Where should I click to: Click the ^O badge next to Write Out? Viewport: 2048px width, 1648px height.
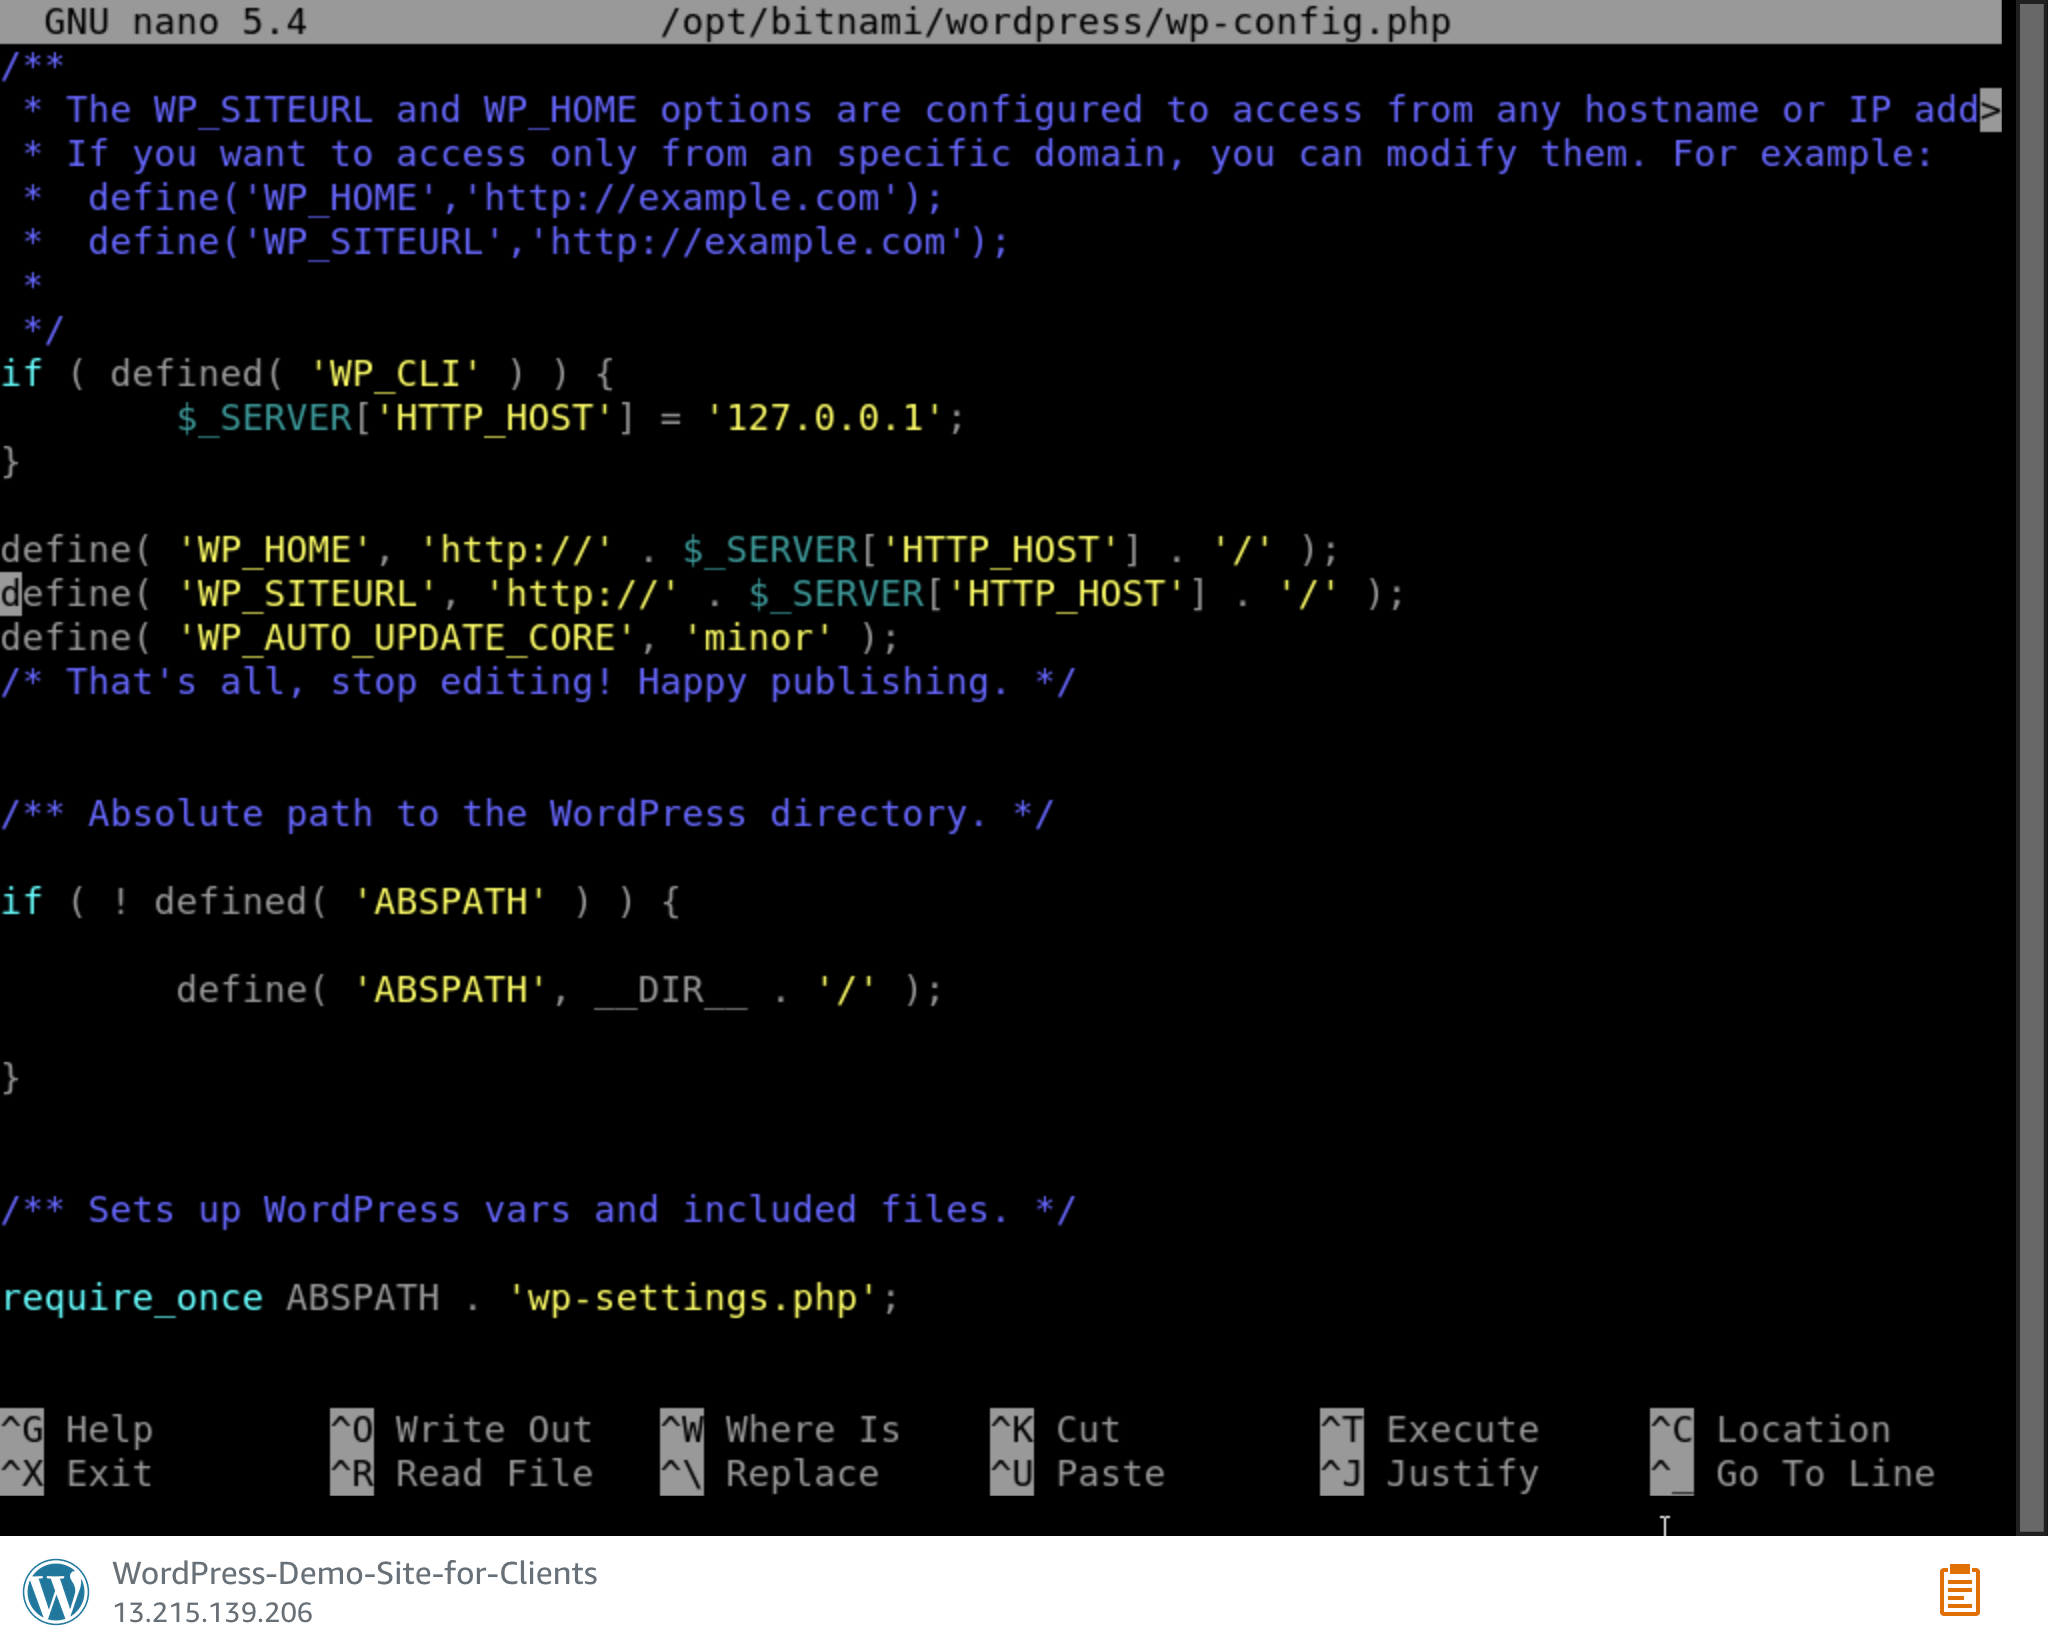pyautogui.click(x=350, y=1429)
